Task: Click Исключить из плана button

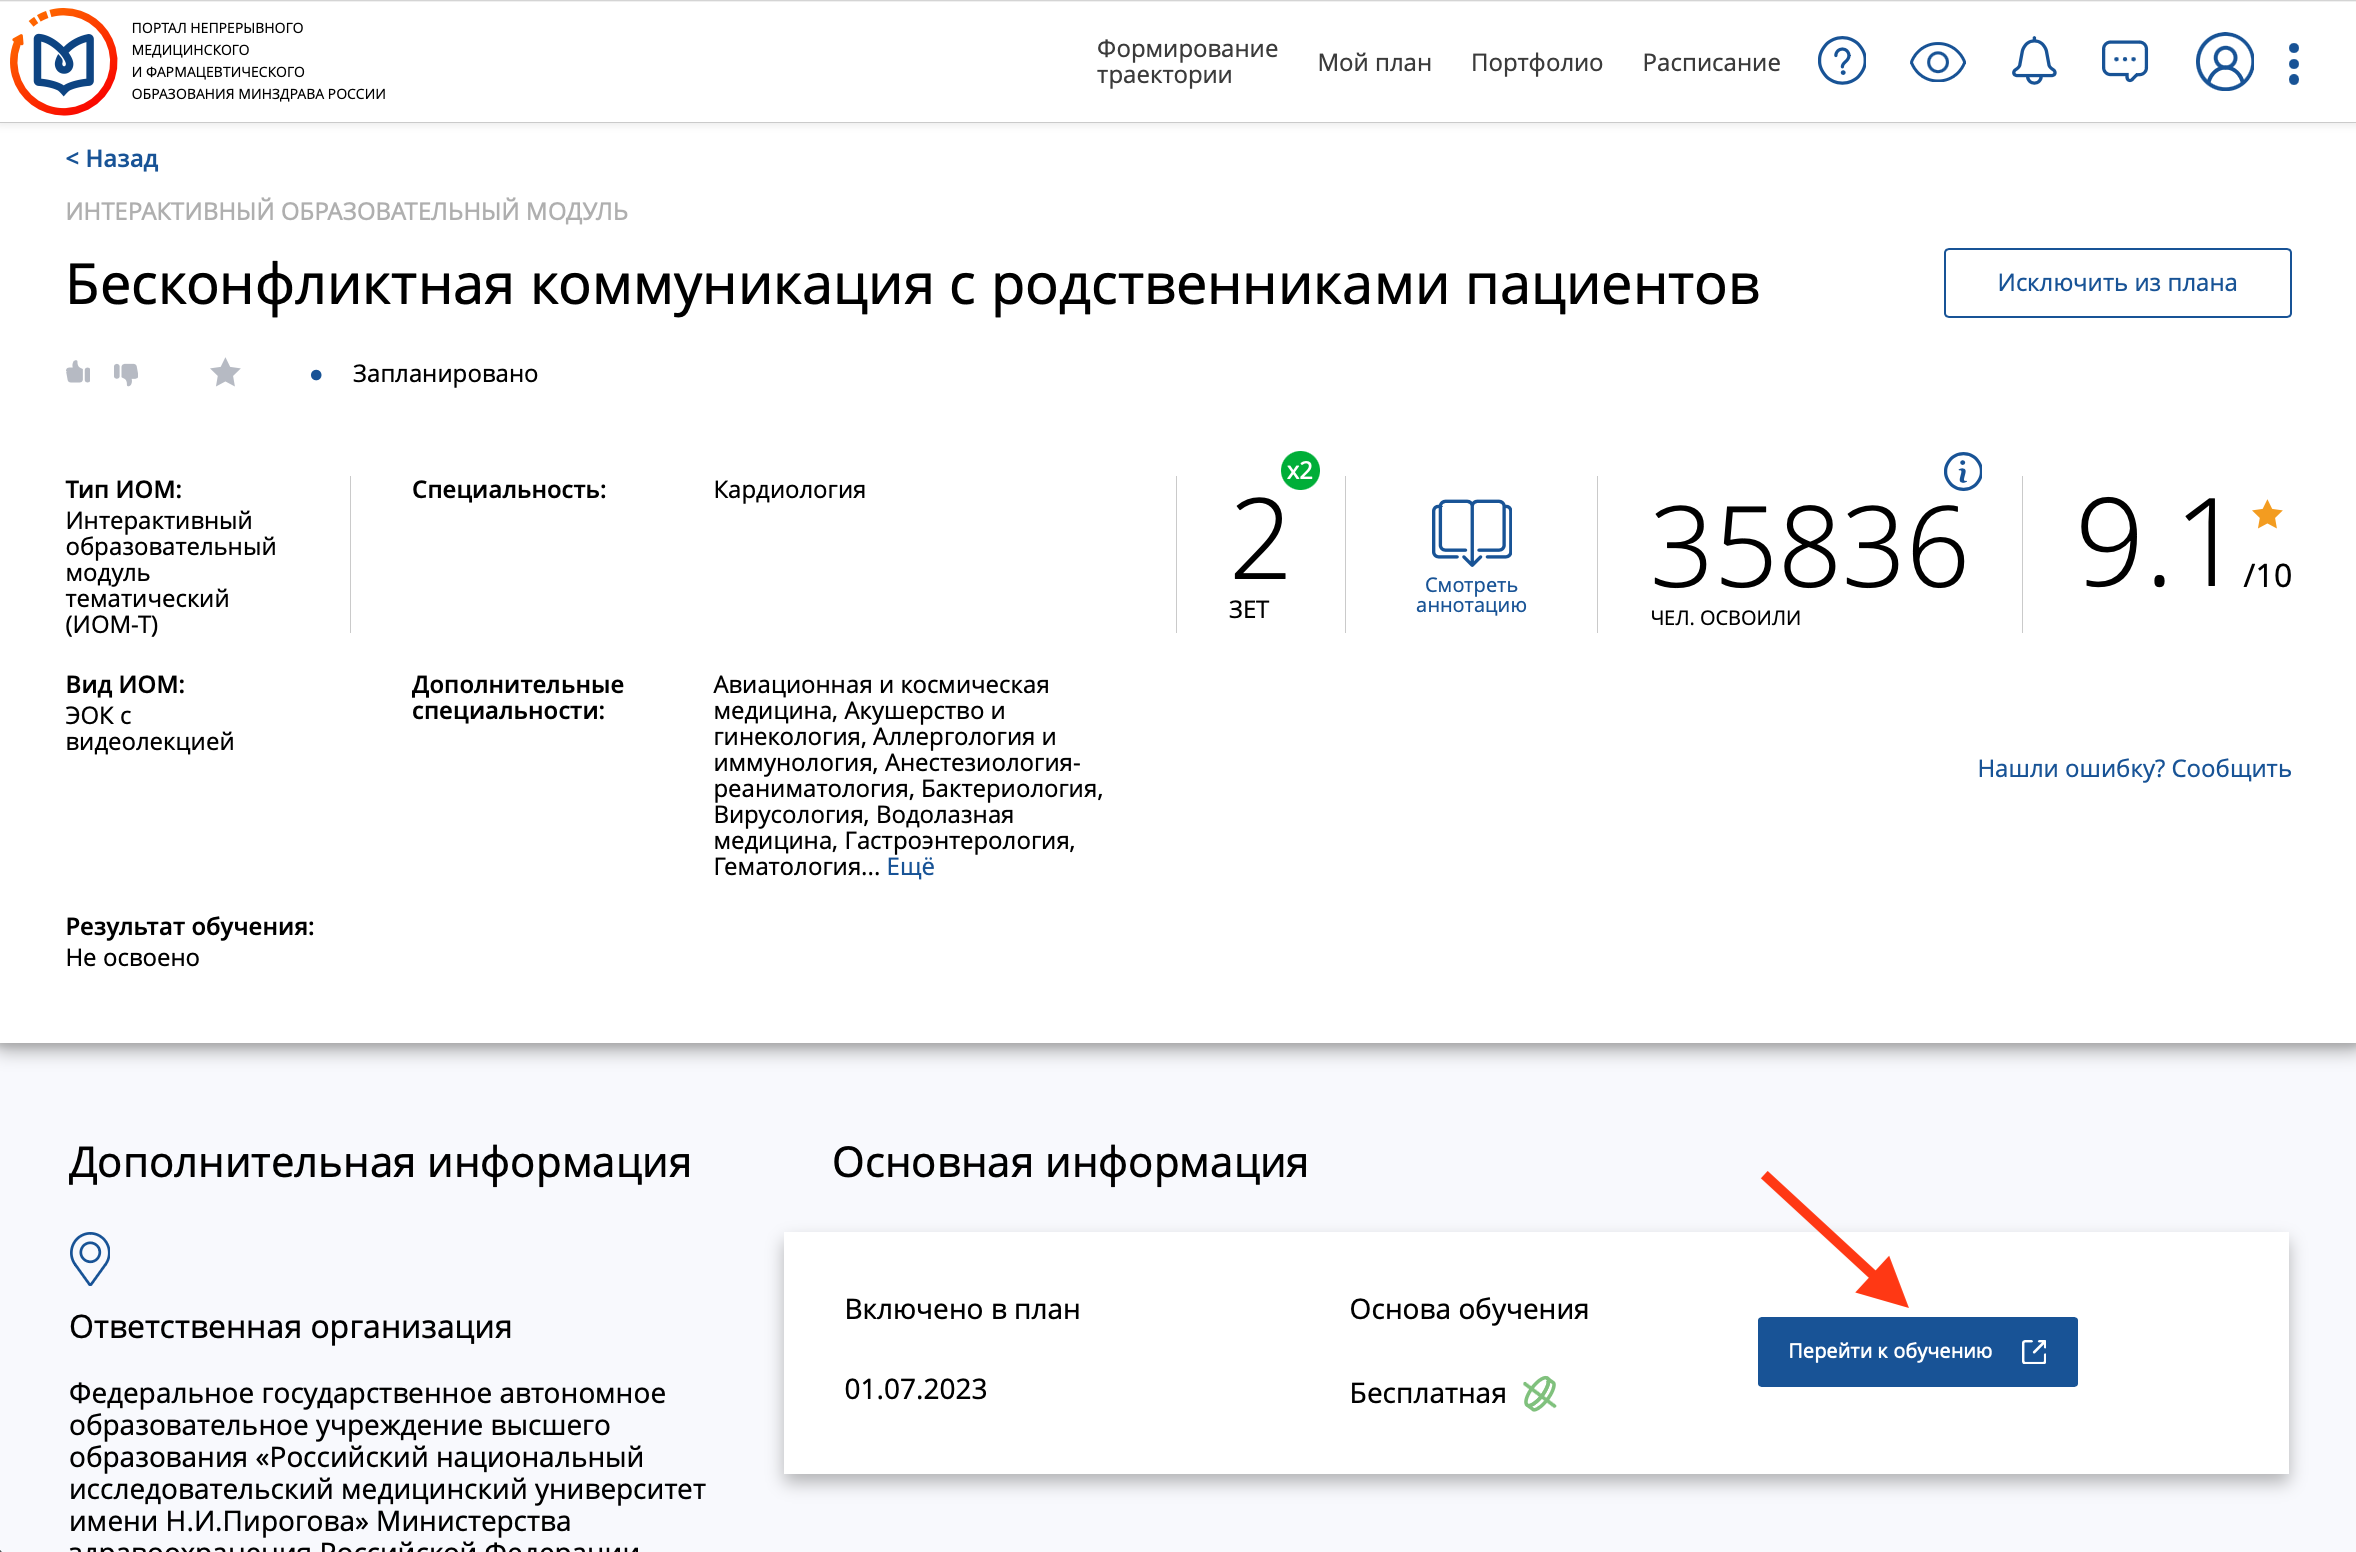Action: [2116, 283]
